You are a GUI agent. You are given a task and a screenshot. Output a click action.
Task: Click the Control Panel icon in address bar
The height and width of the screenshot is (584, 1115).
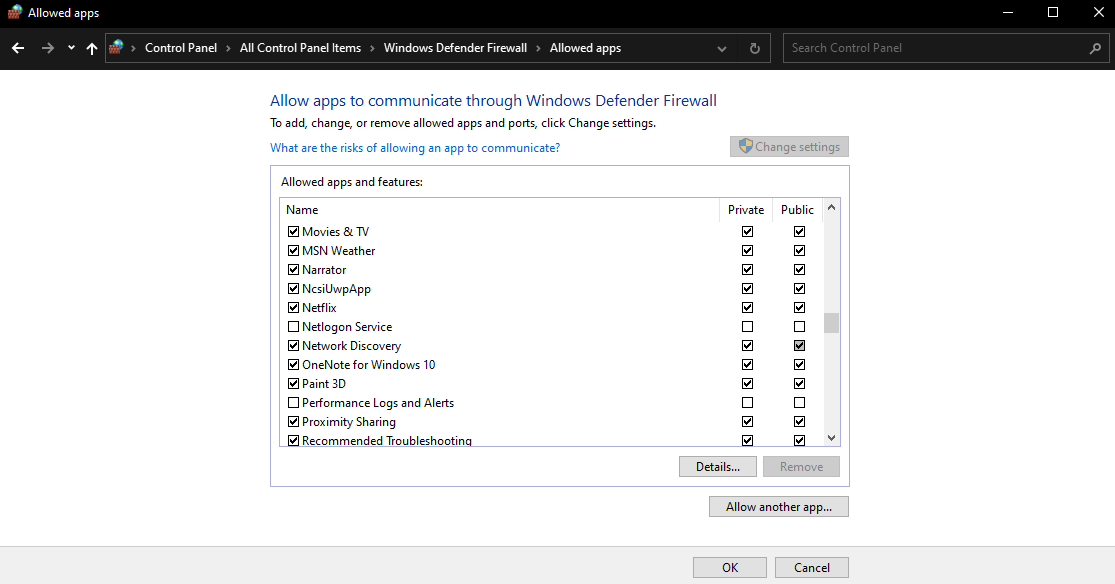pyautogui.click(x=117, y=48)
